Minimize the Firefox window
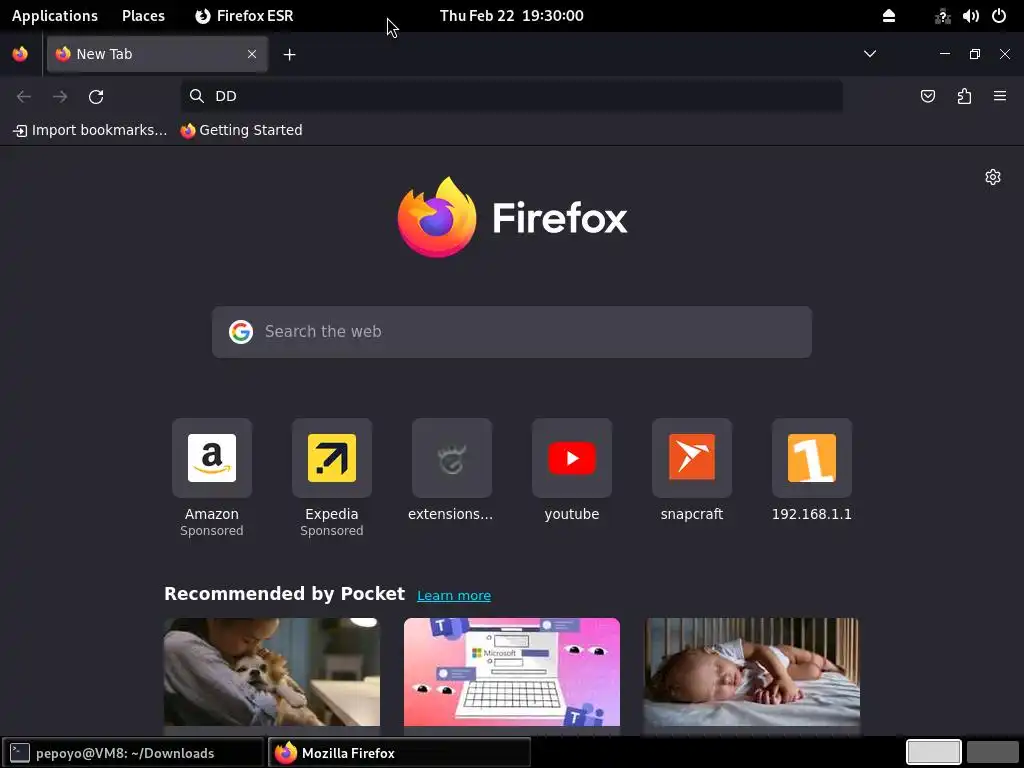This screenshot has width=1024, height=768. [x=944, y=54]
